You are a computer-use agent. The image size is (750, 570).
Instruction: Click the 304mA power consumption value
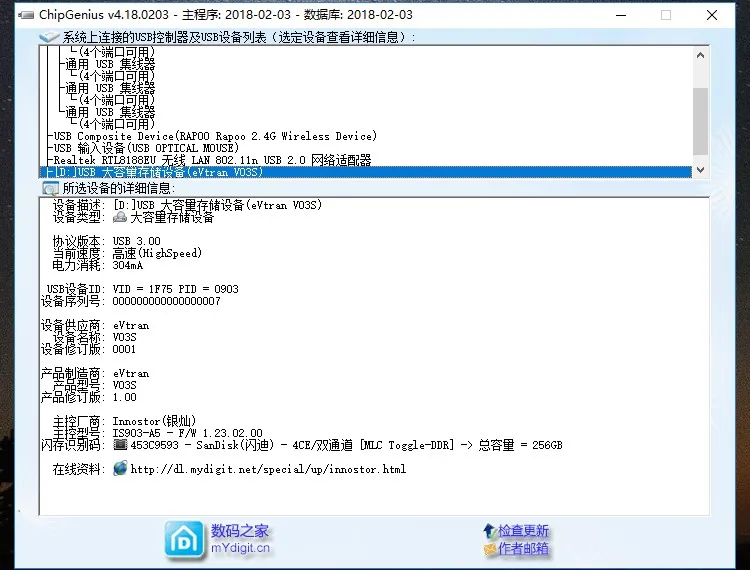click(128, 265)
